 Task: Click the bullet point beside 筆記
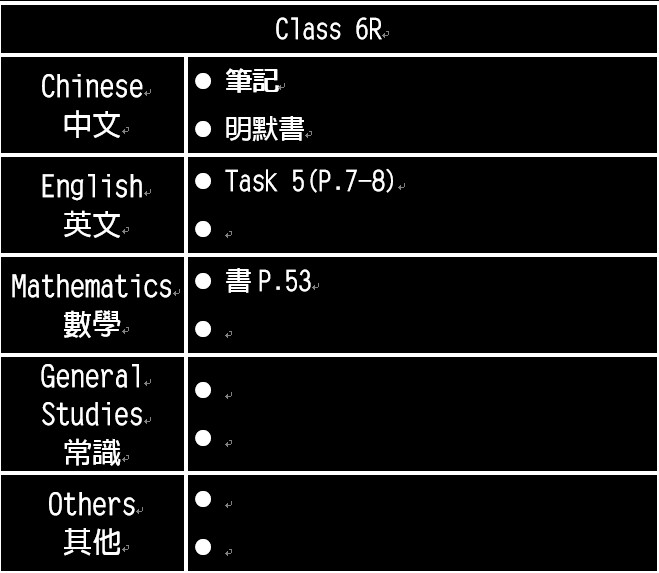coord(203,81)
